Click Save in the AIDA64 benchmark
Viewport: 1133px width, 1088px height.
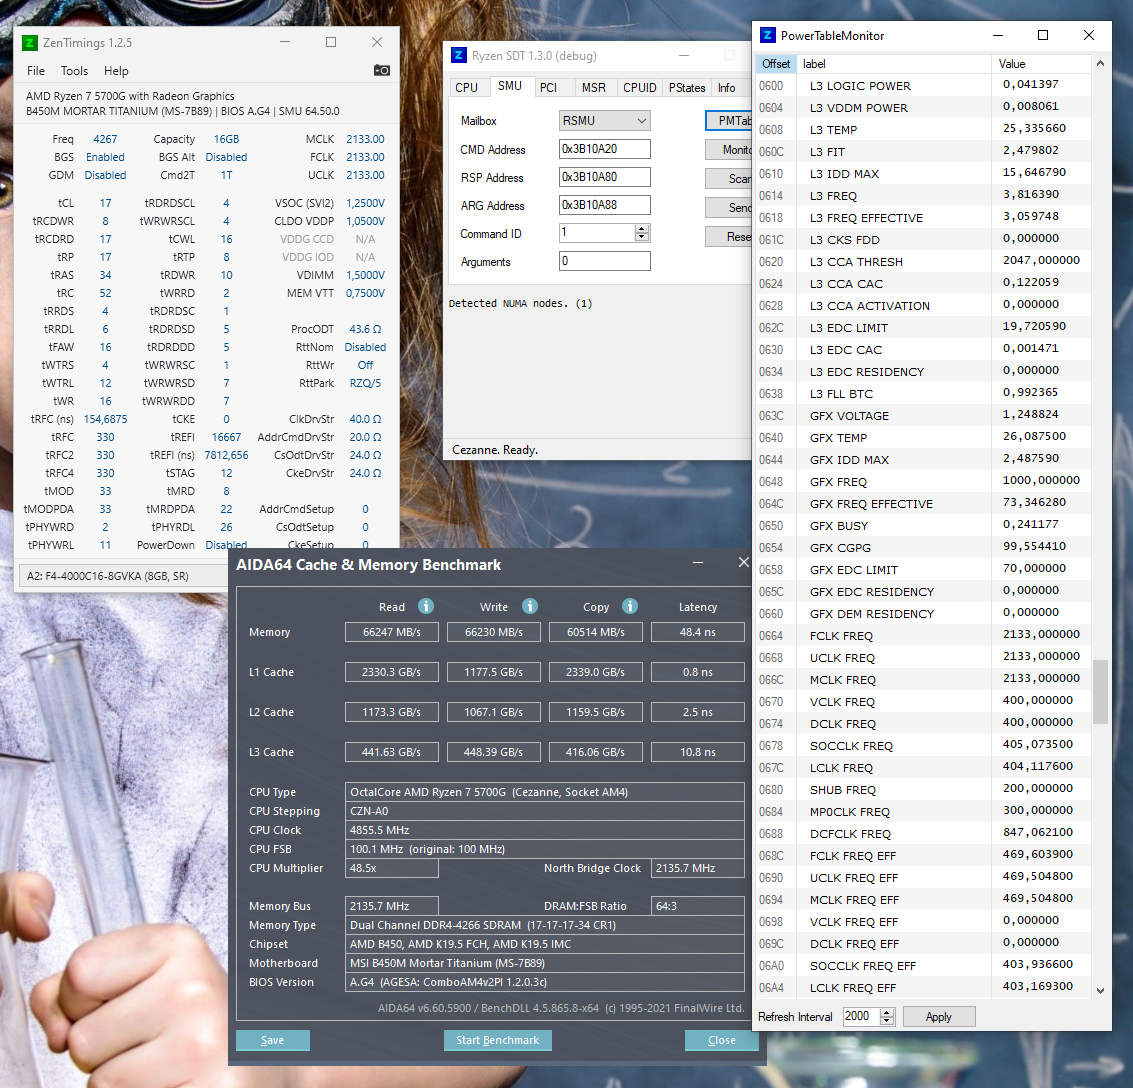[x=272, y=1040]
